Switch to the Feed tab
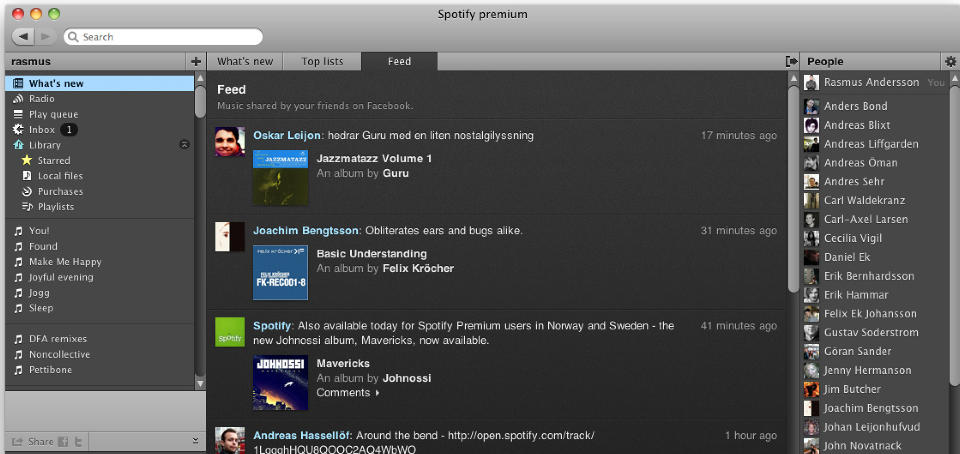 click(399, 61)
